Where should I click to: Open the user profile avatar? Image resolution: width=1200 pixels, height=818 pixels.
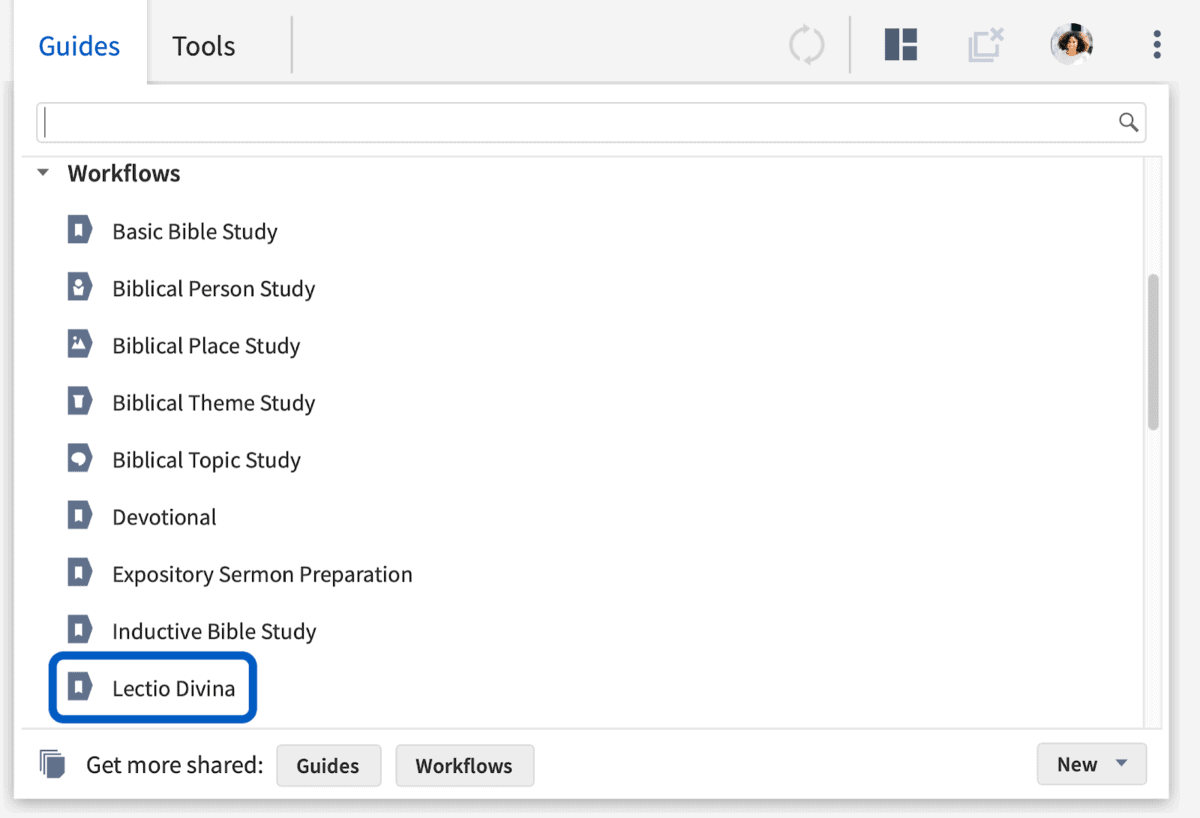click(1071, 44)
